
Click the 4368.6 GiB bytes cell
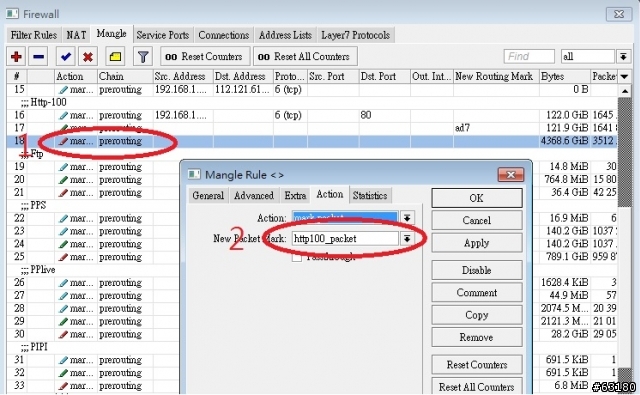click(564, 141)
